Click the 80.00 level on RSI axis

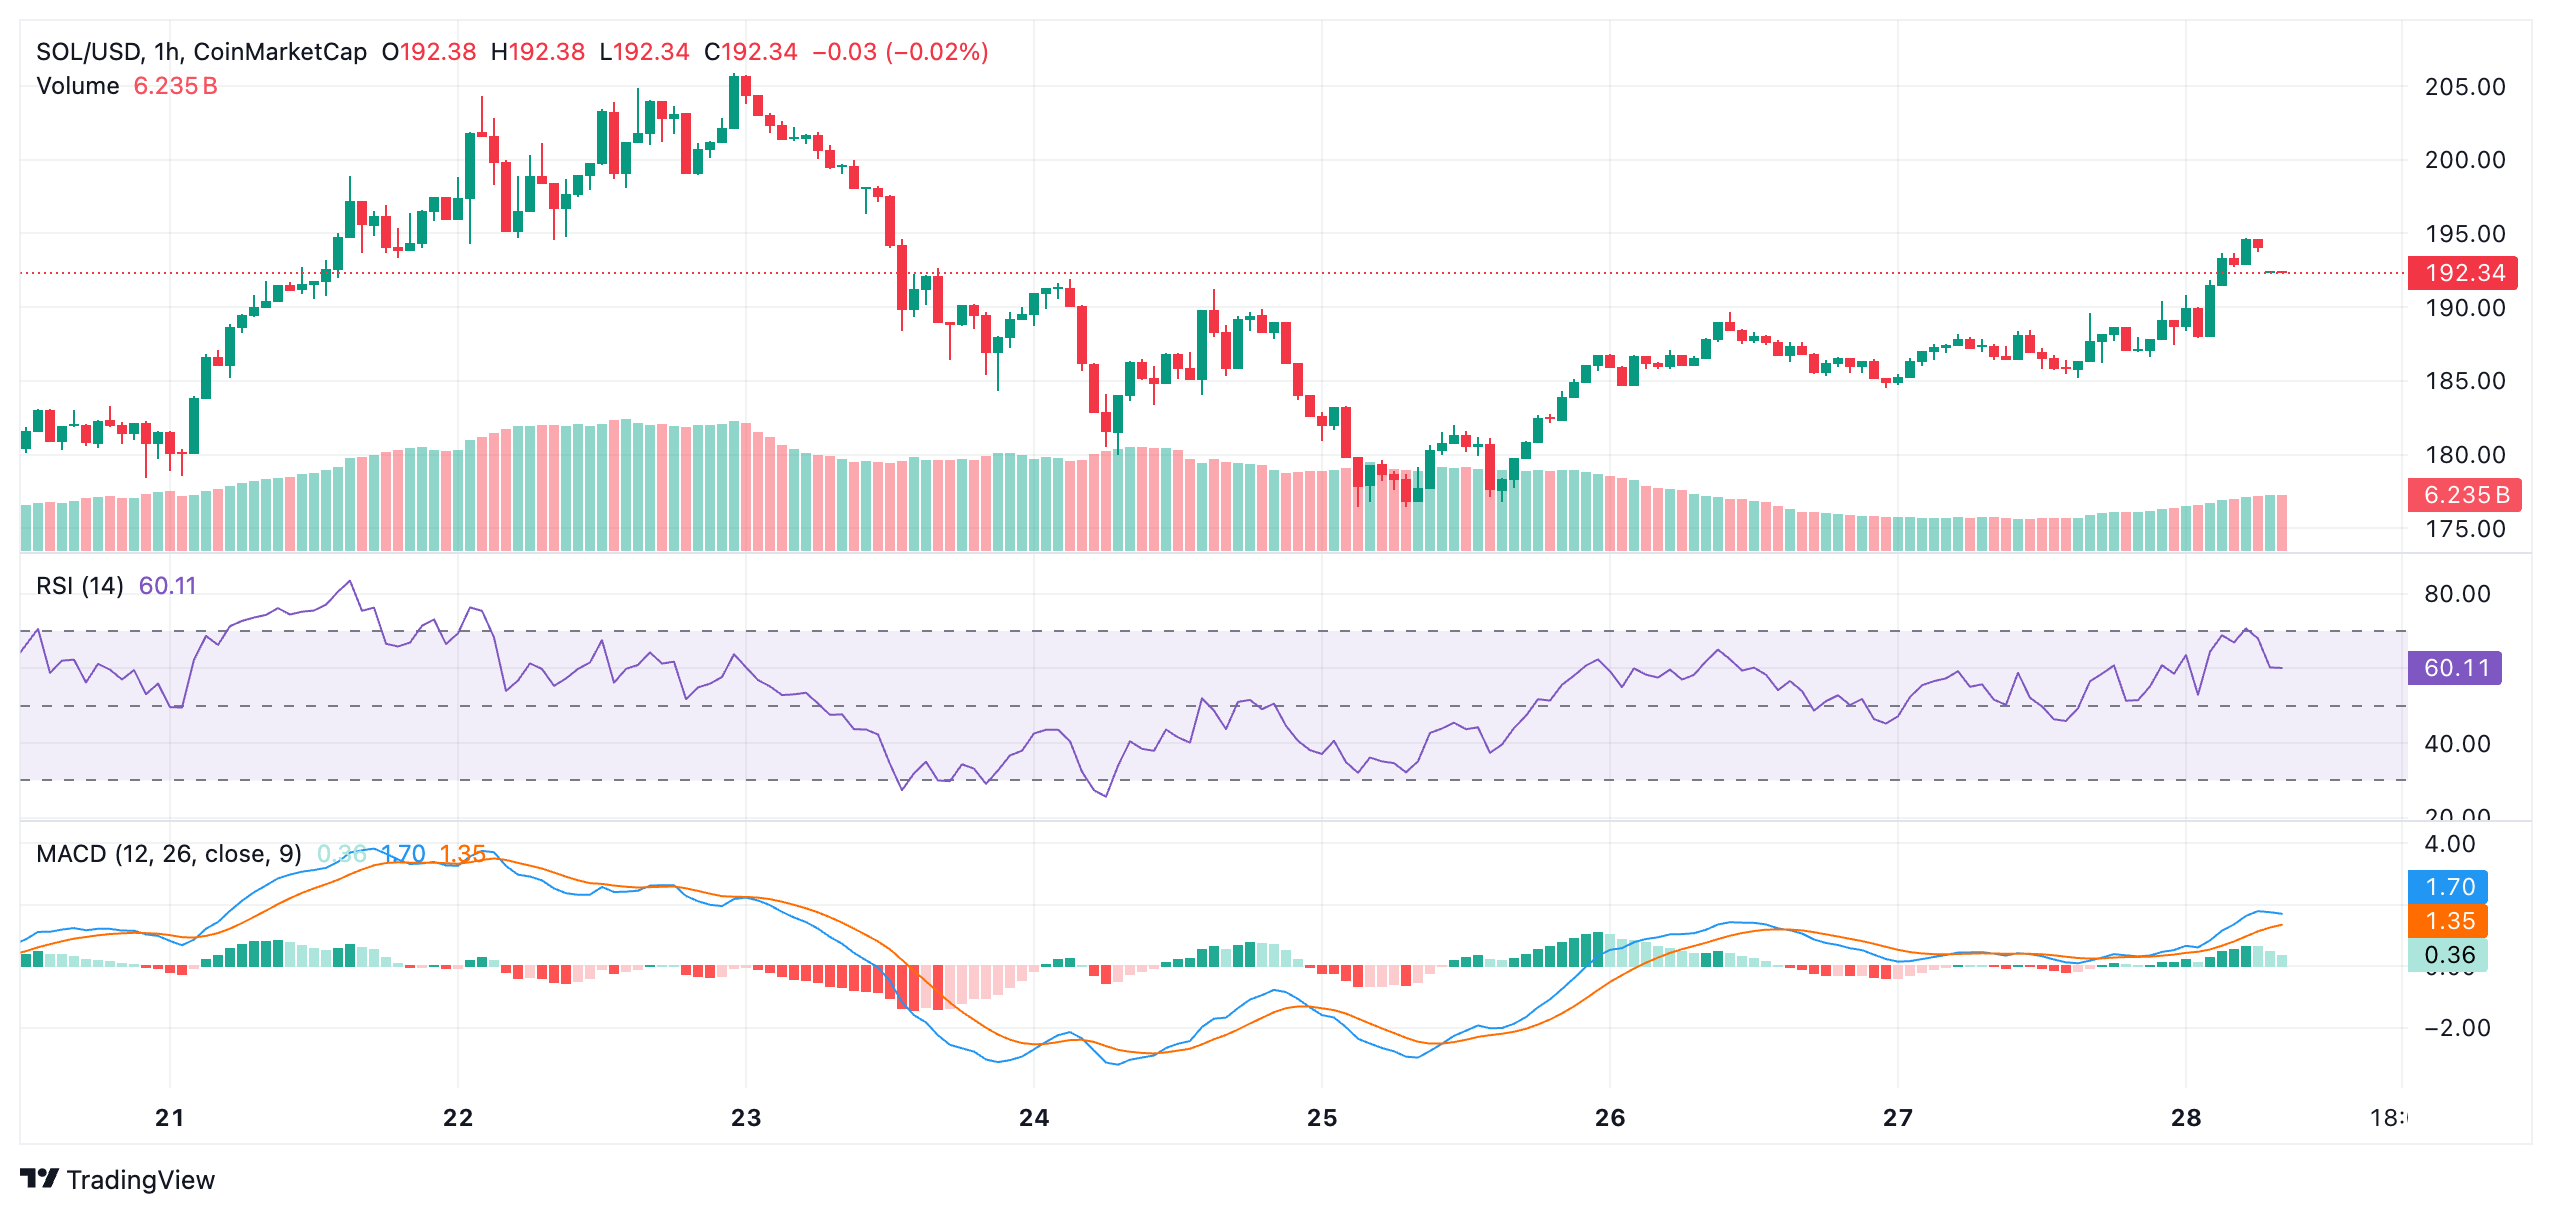coord(2457,594)
